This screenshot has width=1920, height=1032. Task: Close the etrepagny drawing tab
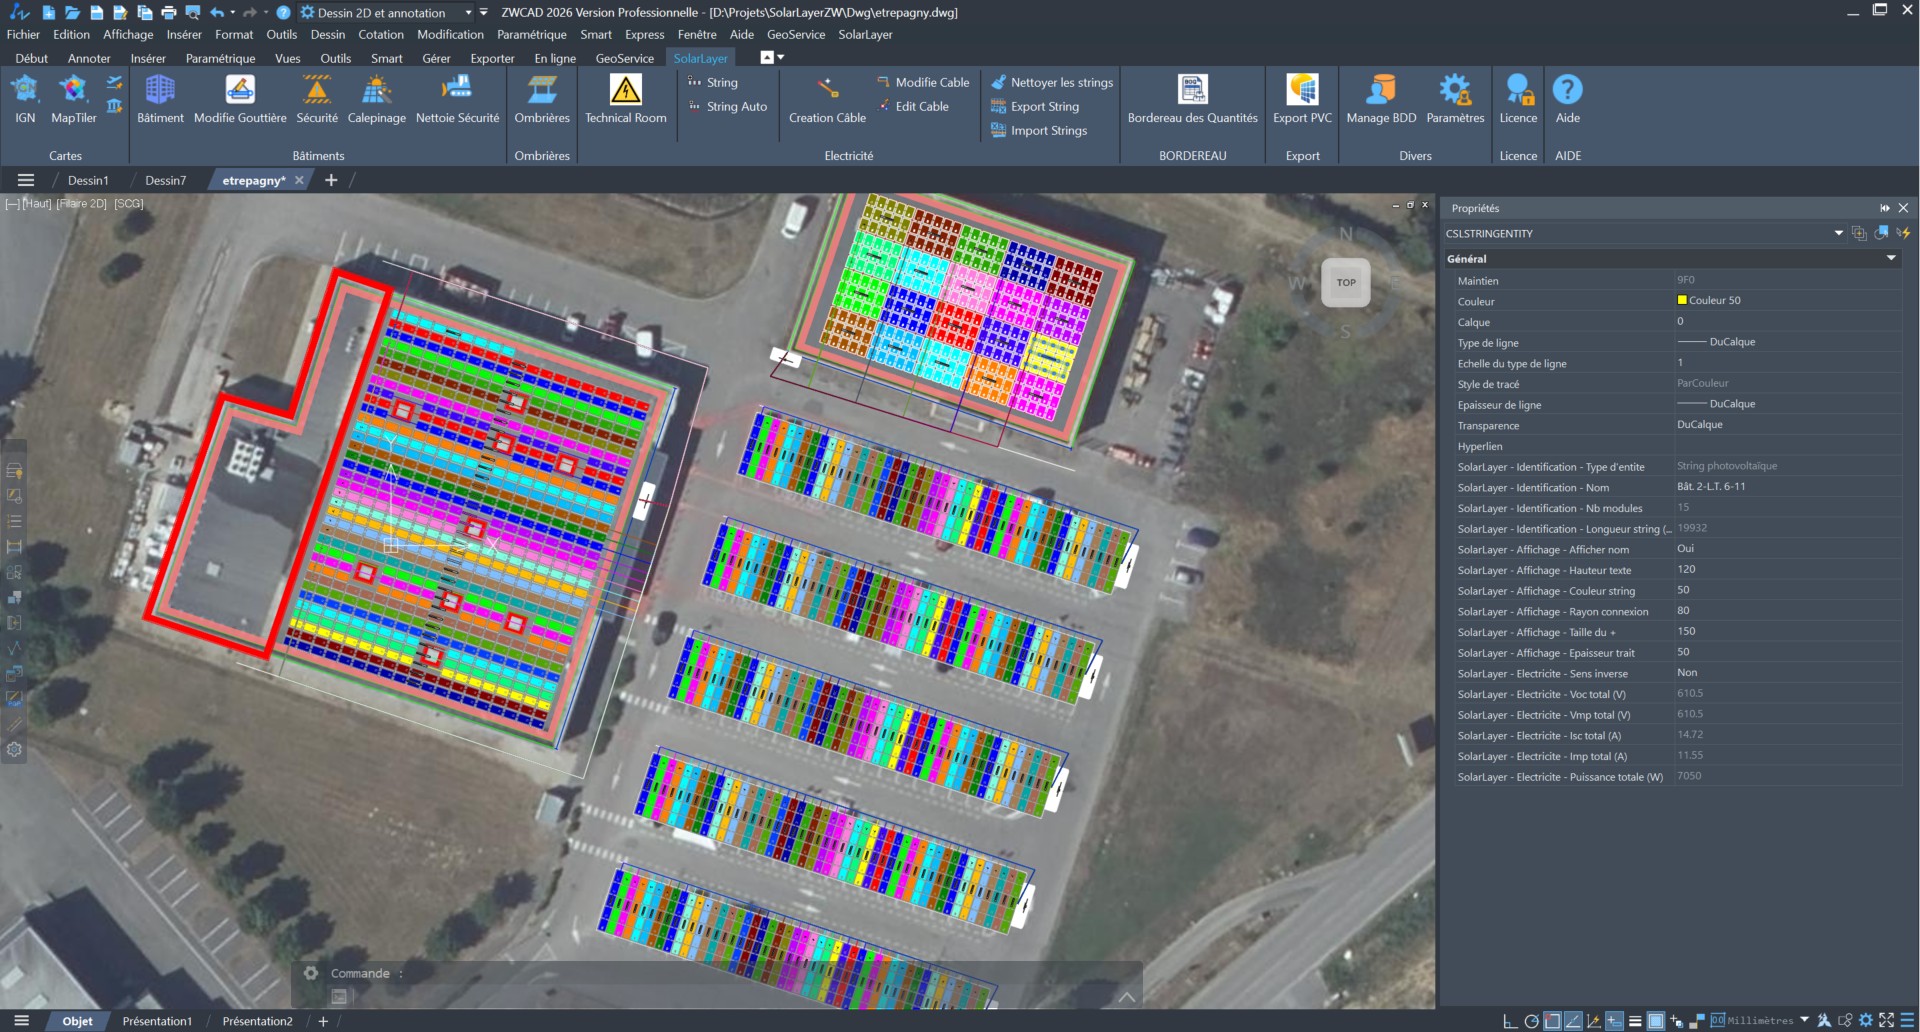point(299,180)
